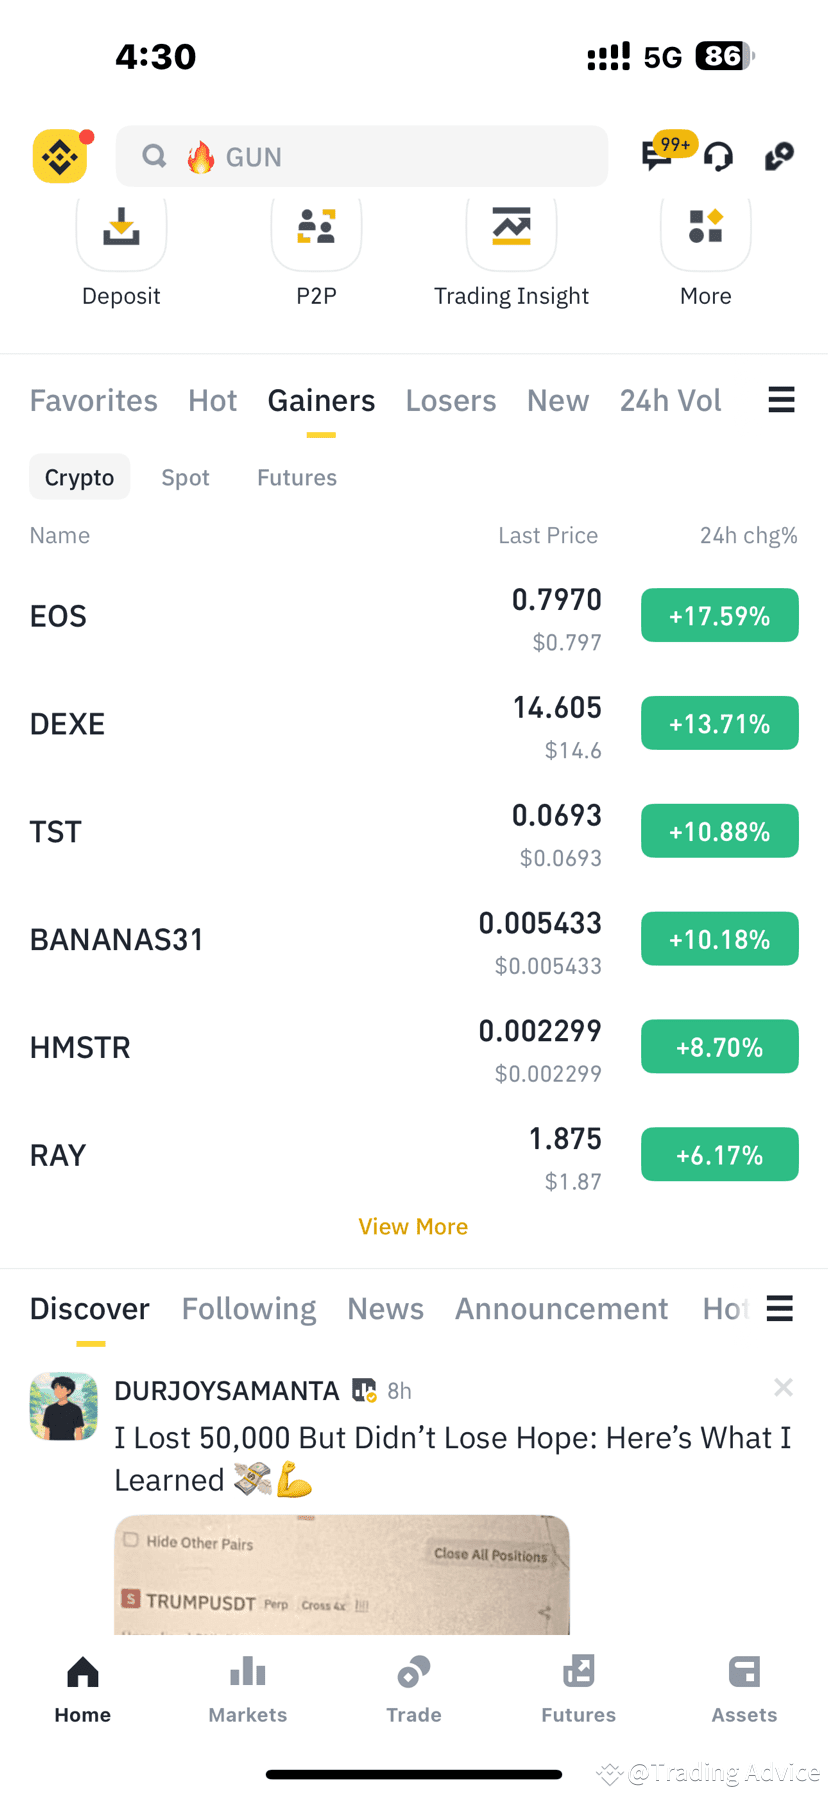Go to Assets in bottom navigation

click(x=744, y=1690)
